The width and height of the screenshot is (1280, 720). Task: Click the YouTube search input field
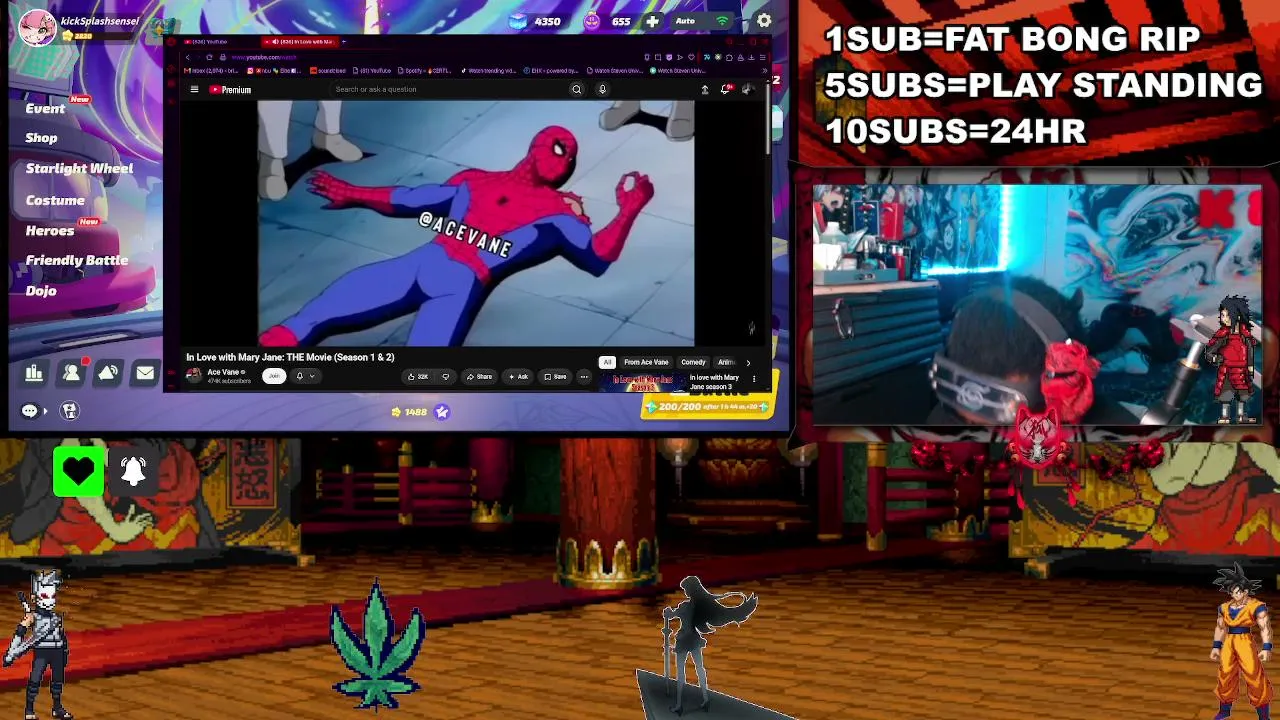point(448,90)
